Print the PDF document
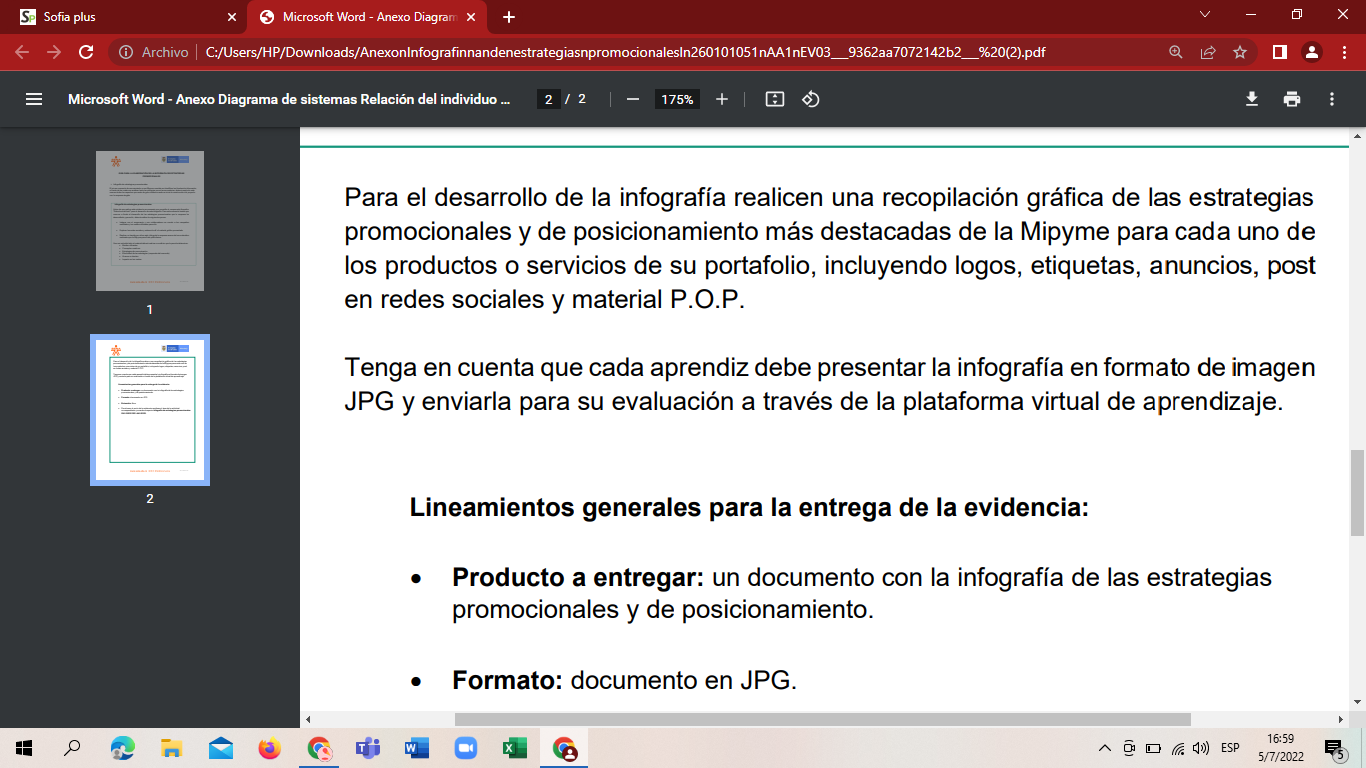The width and height of the screenshot is (1366, 768). tap(1292, 99)
